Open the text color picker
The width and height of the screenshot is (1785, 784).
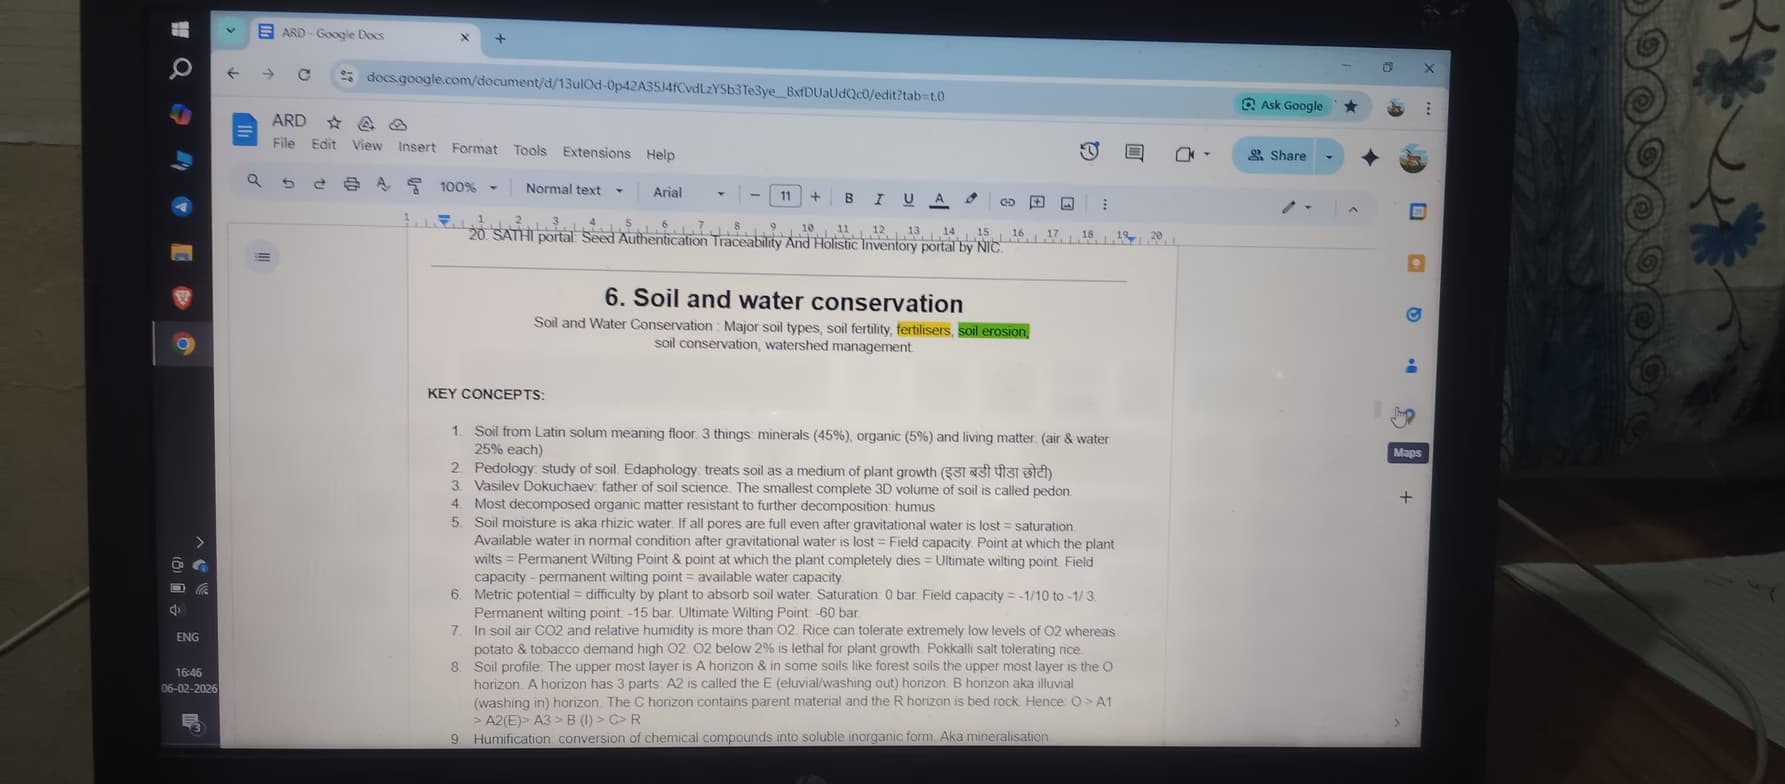click(x=939, y=200)
